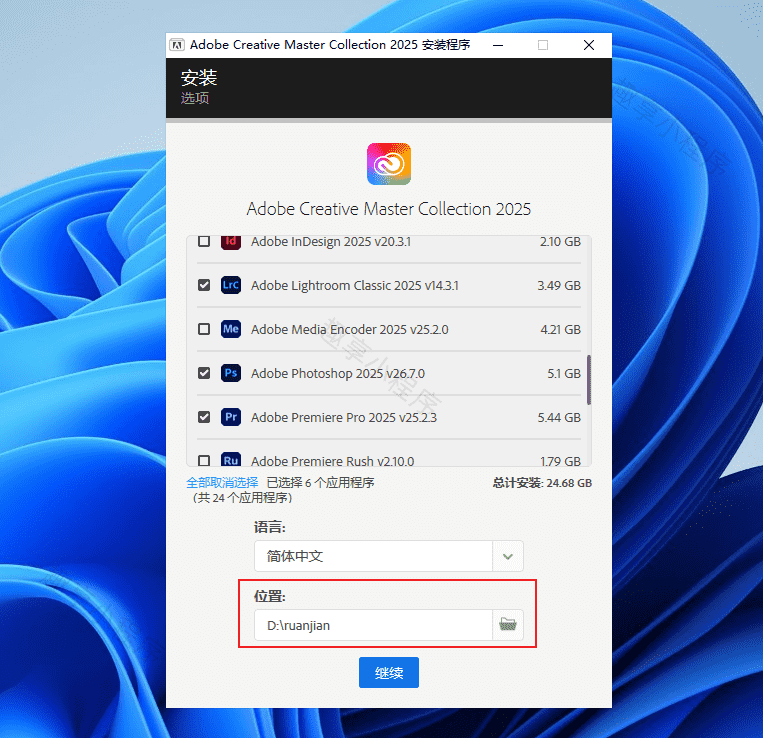763x738 pixels.
Task: Click the (共 24 个应用程序) text
Action: click(x=242, y=498)
